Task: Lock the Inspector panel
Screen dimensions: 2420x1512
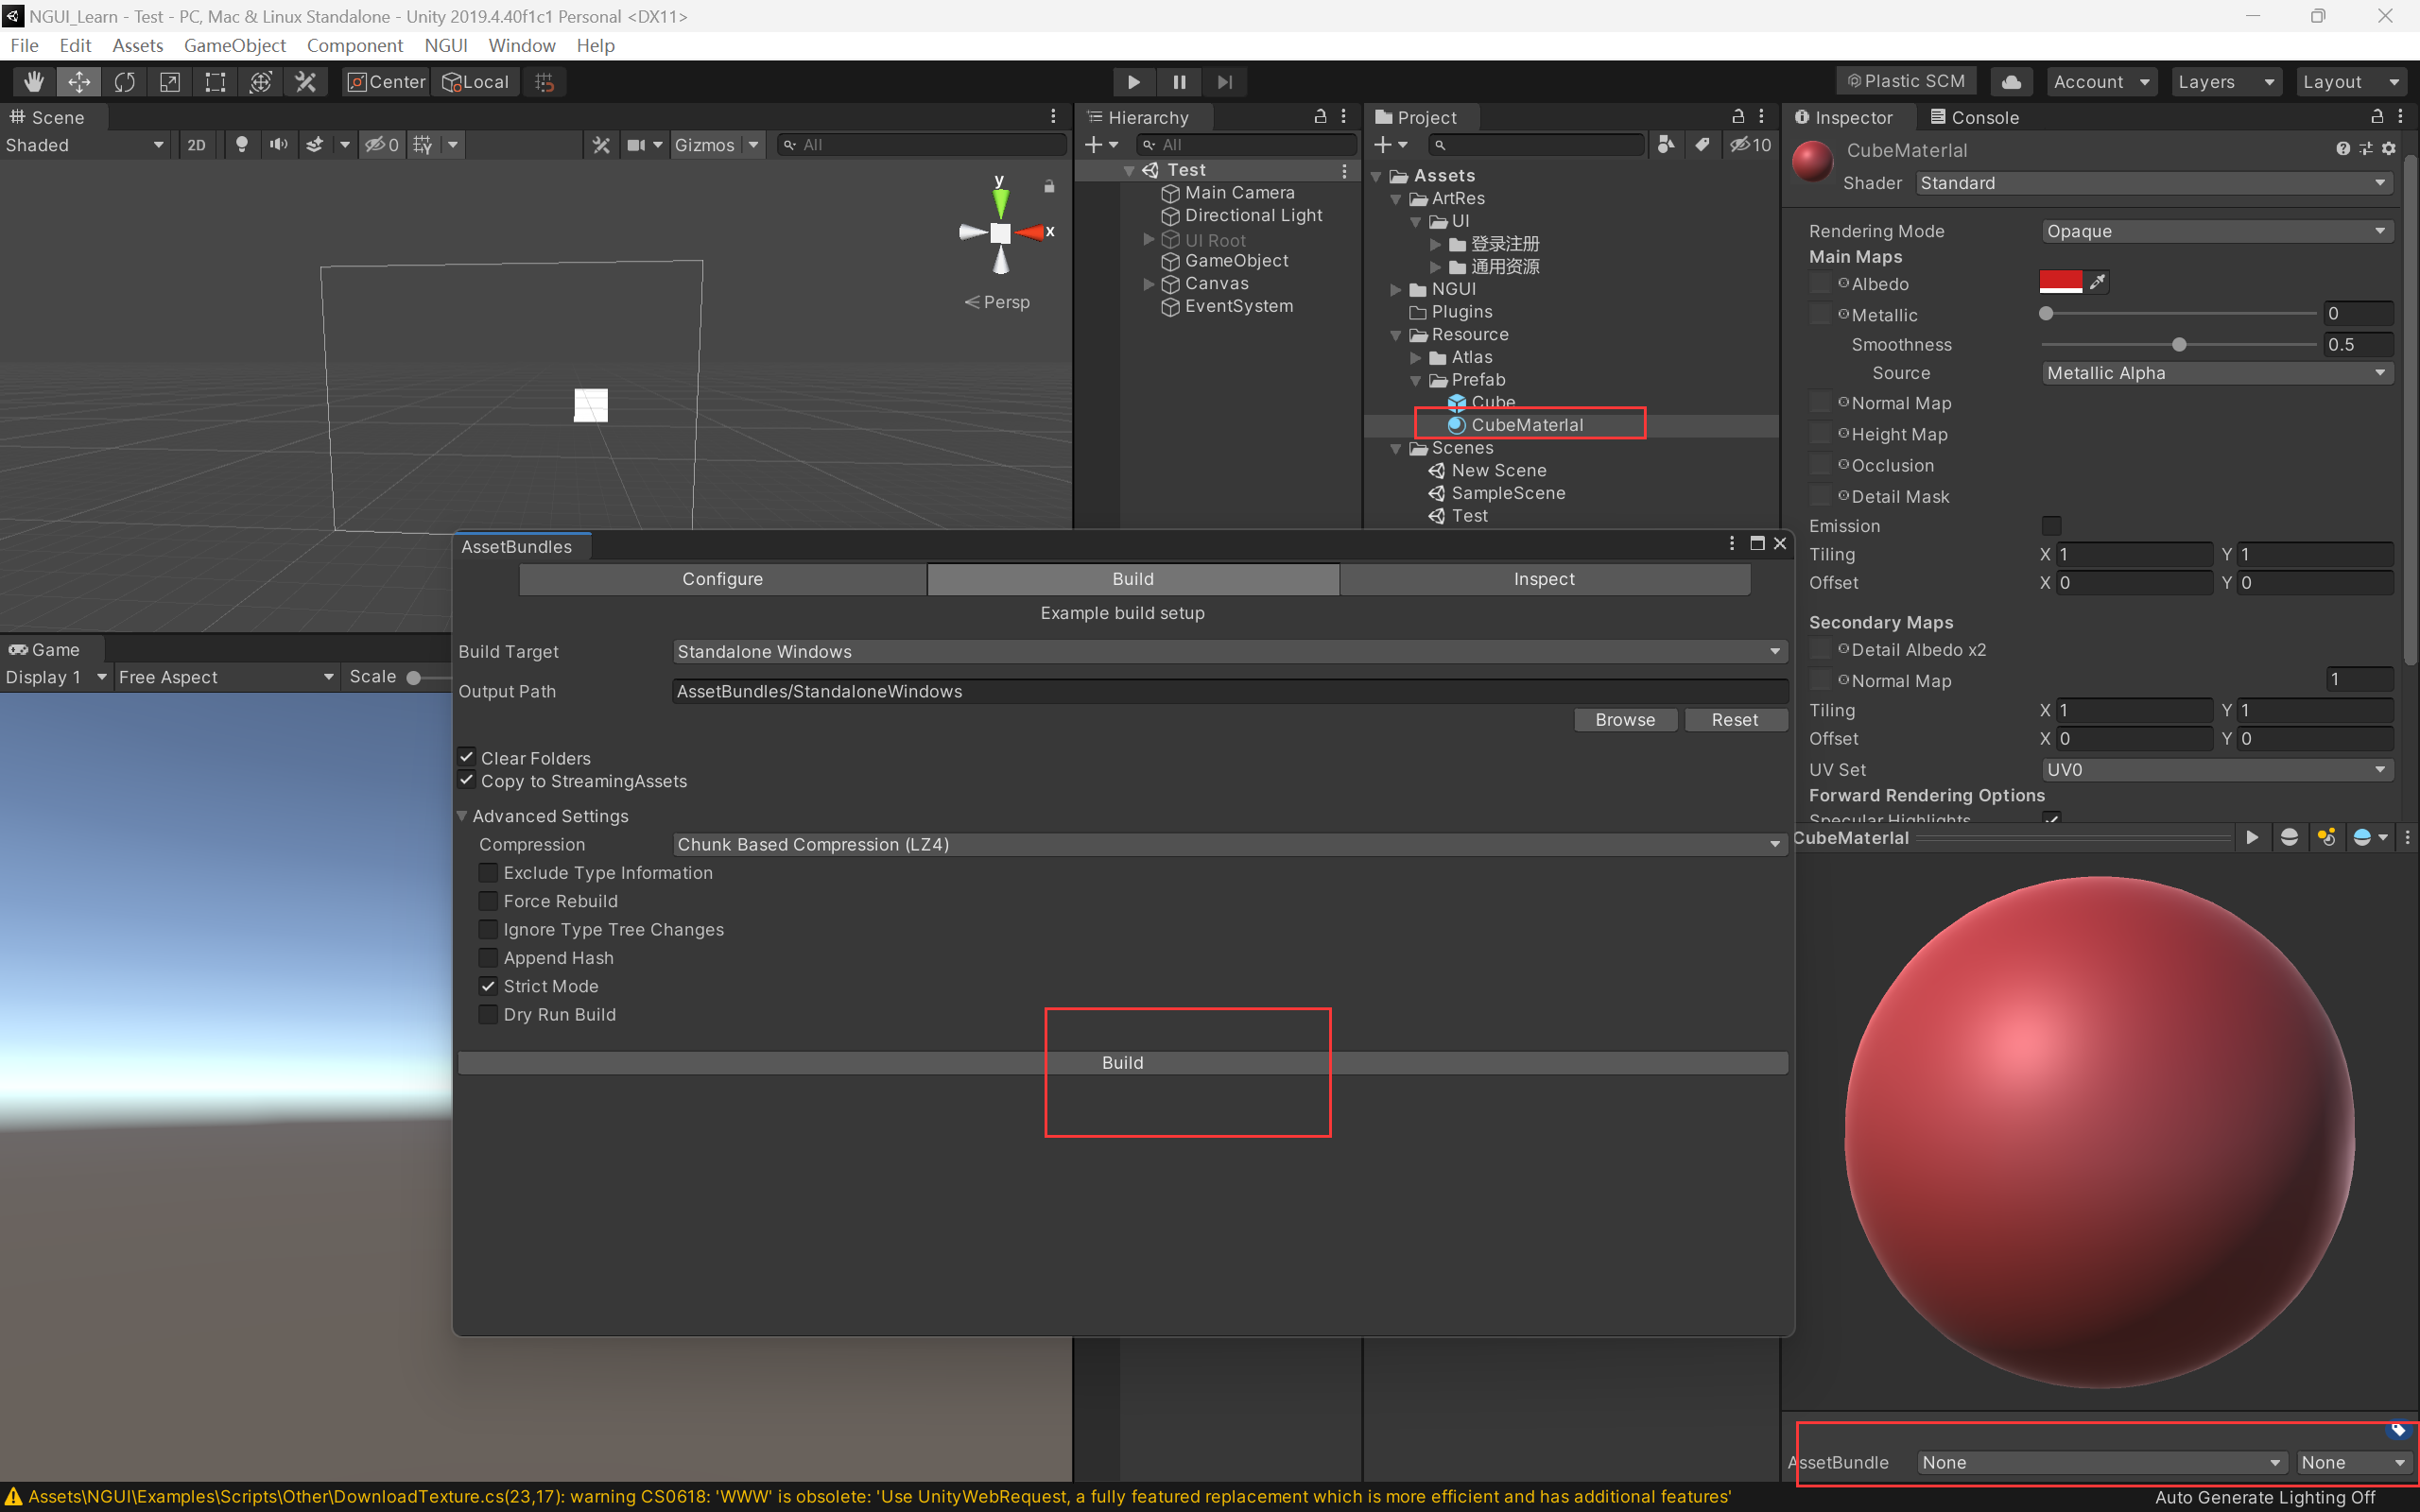Action: click(2378, 117)
